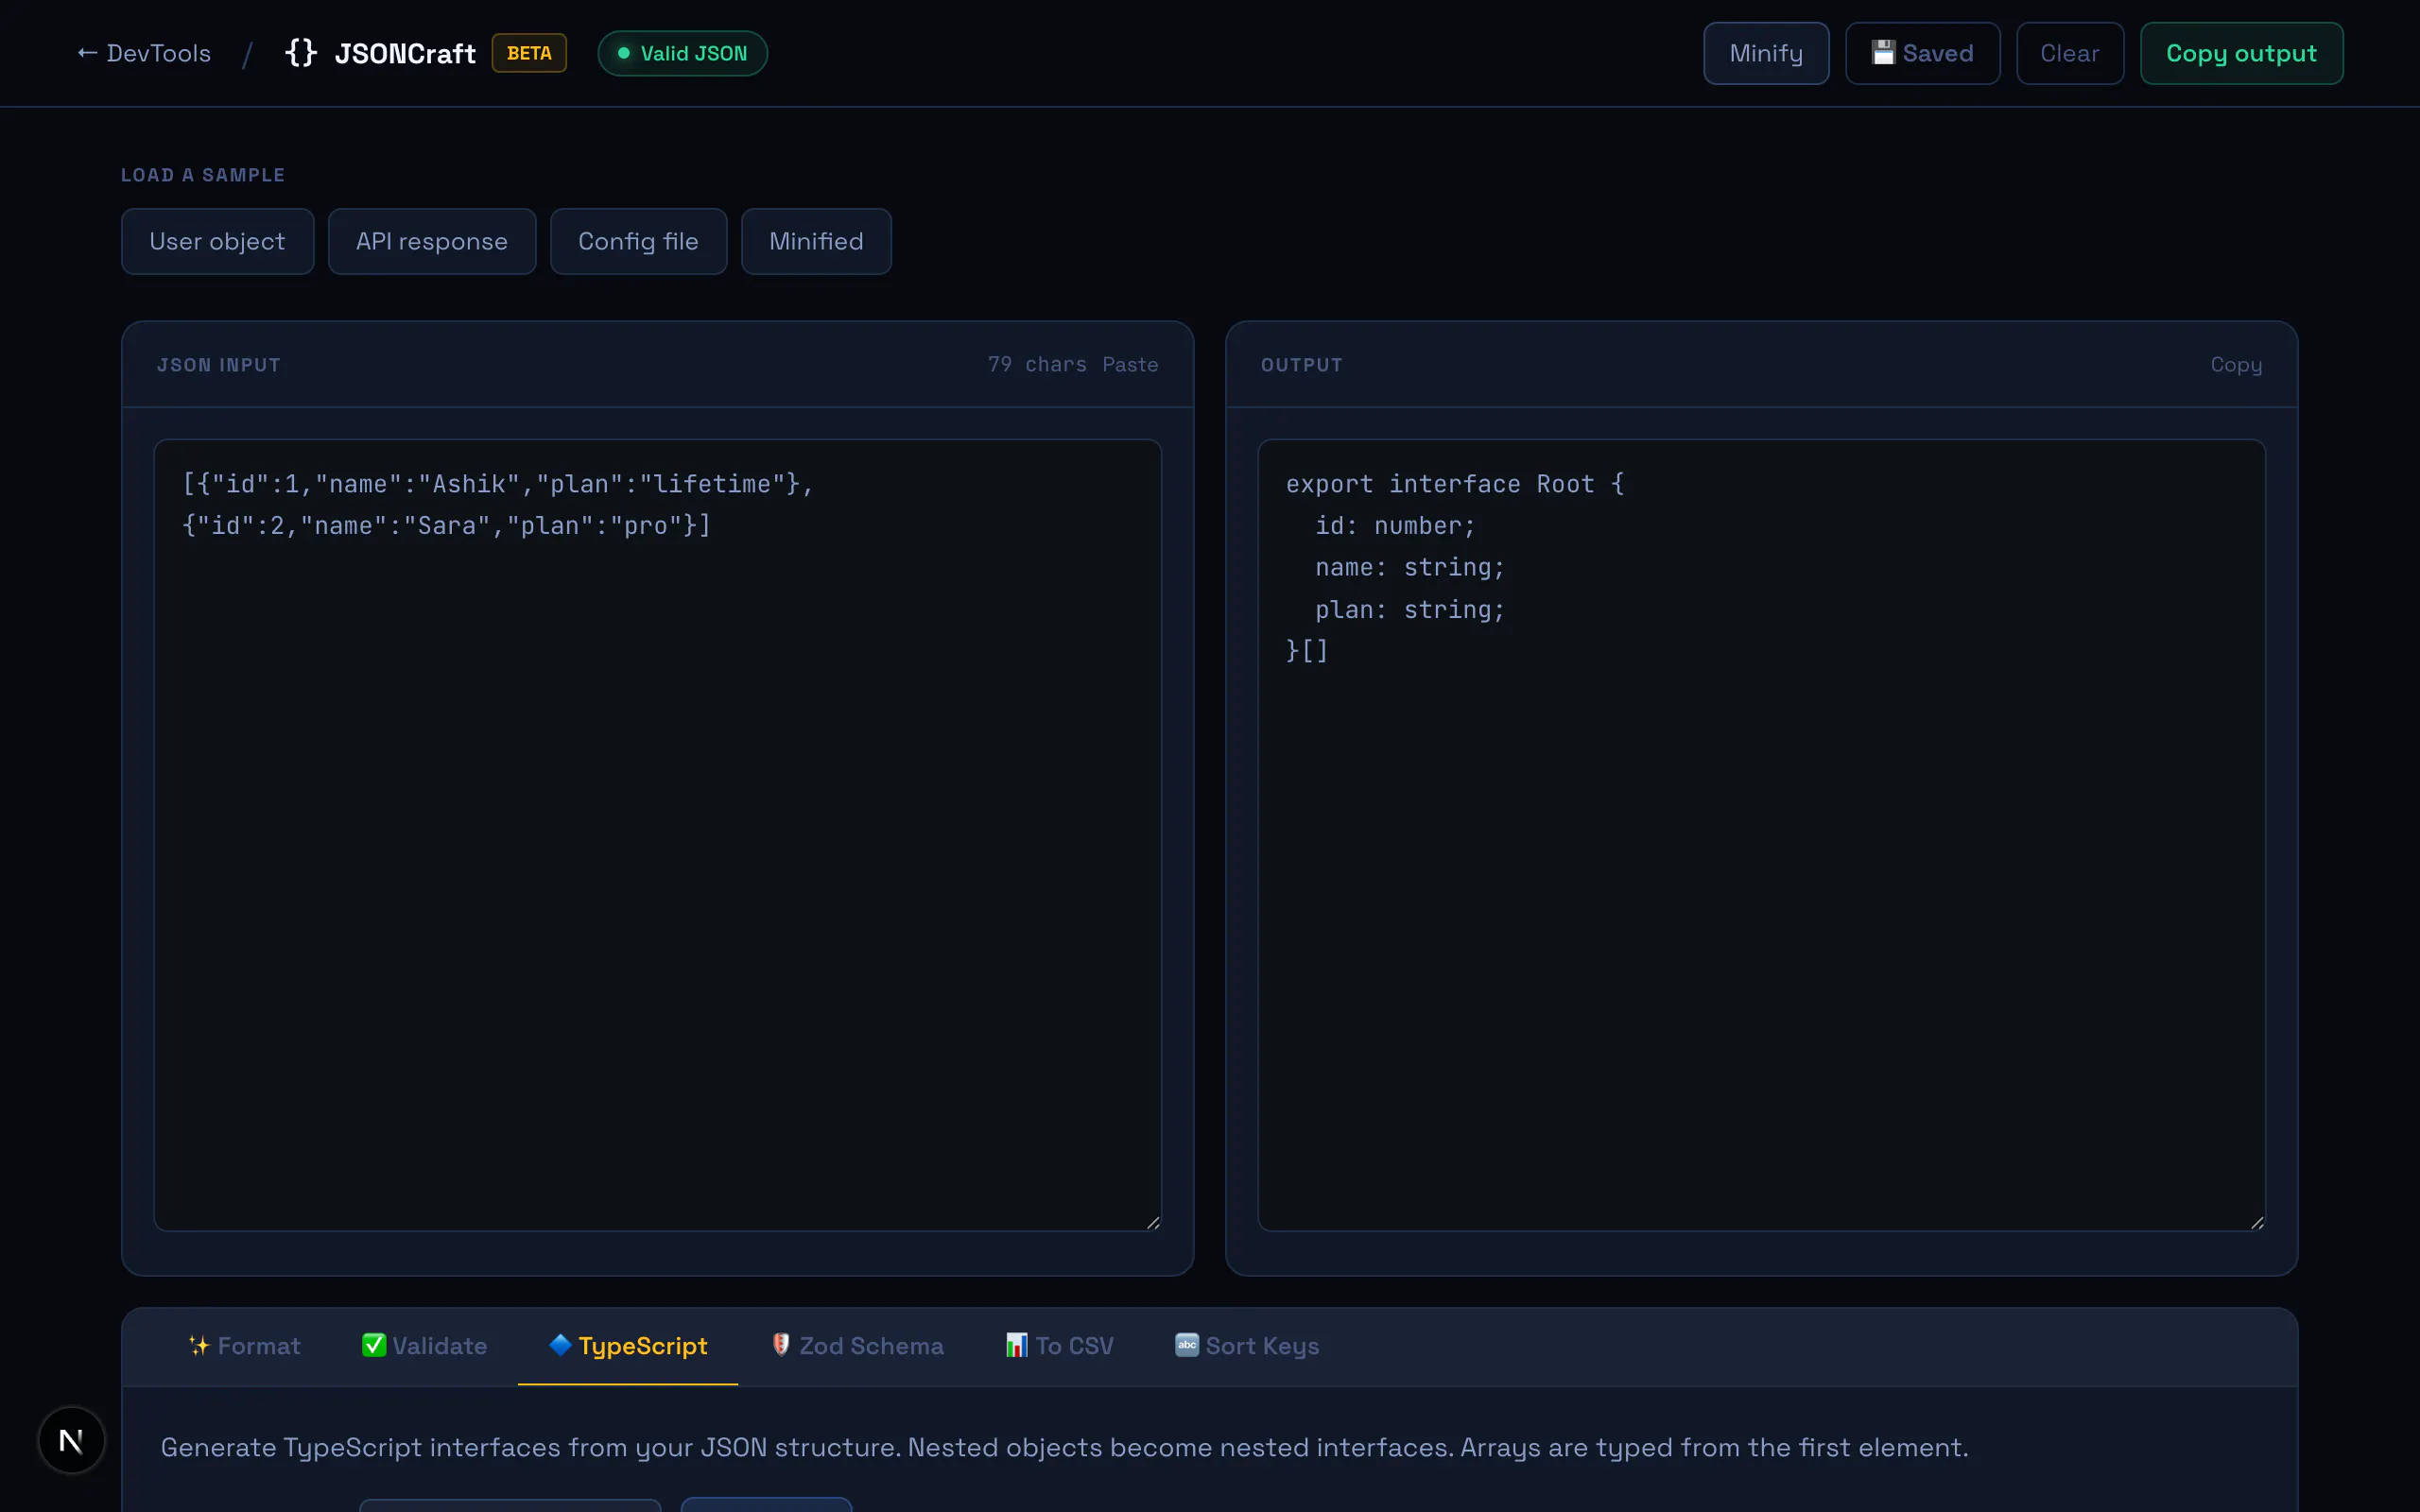Switch to the Format tab

tap(244, 1346)
